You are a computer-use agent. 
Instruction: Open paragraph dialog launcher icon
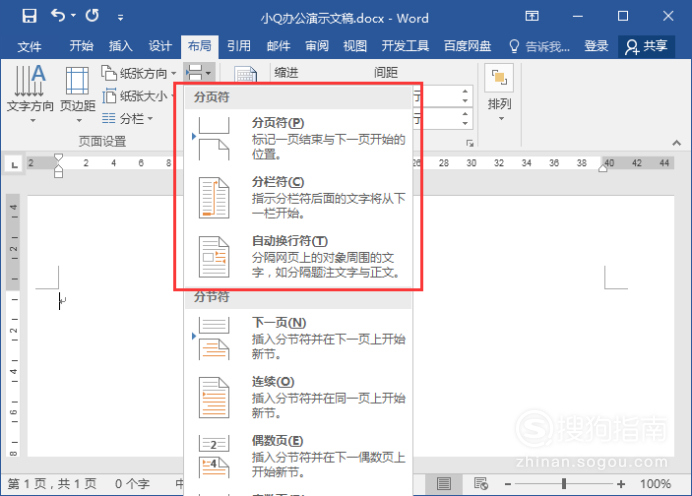coord(470,143)
